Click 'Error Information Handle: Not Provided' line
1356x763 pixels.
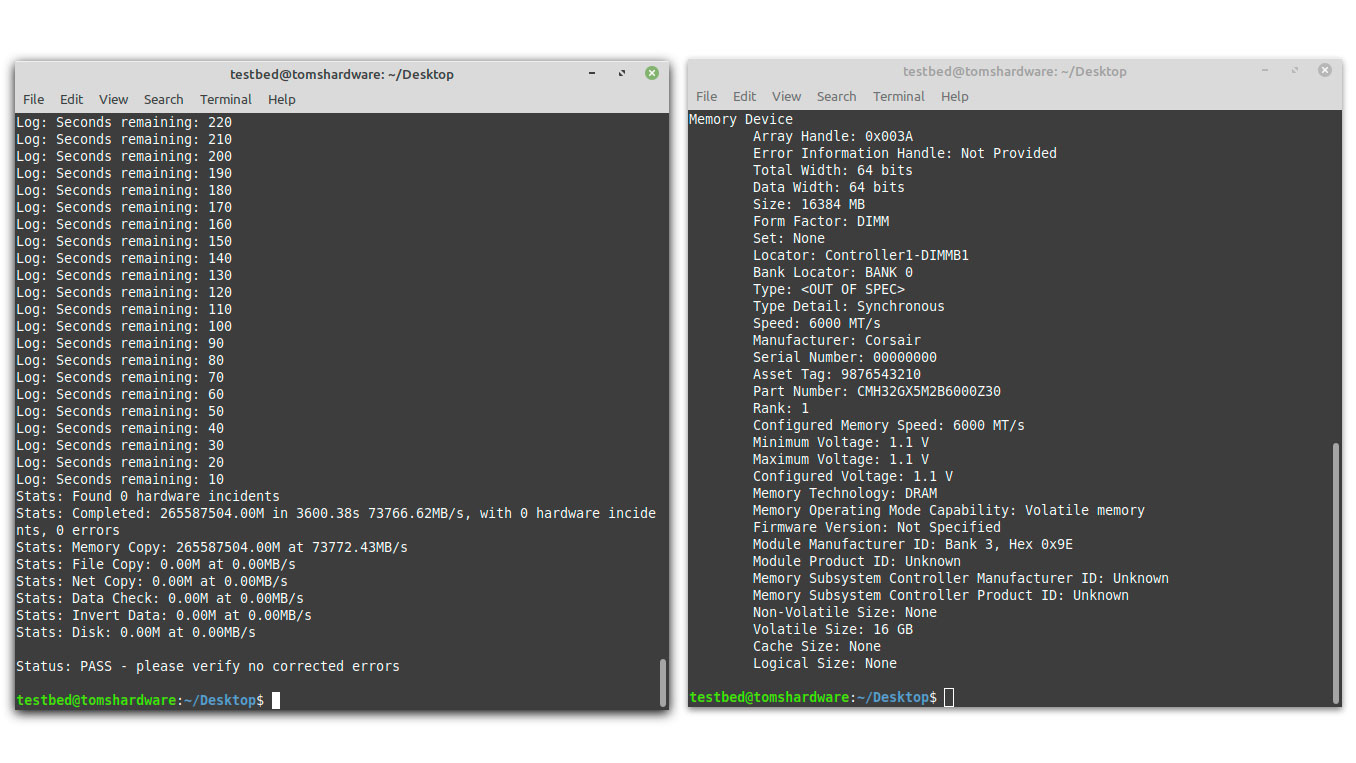click(905, 153)
